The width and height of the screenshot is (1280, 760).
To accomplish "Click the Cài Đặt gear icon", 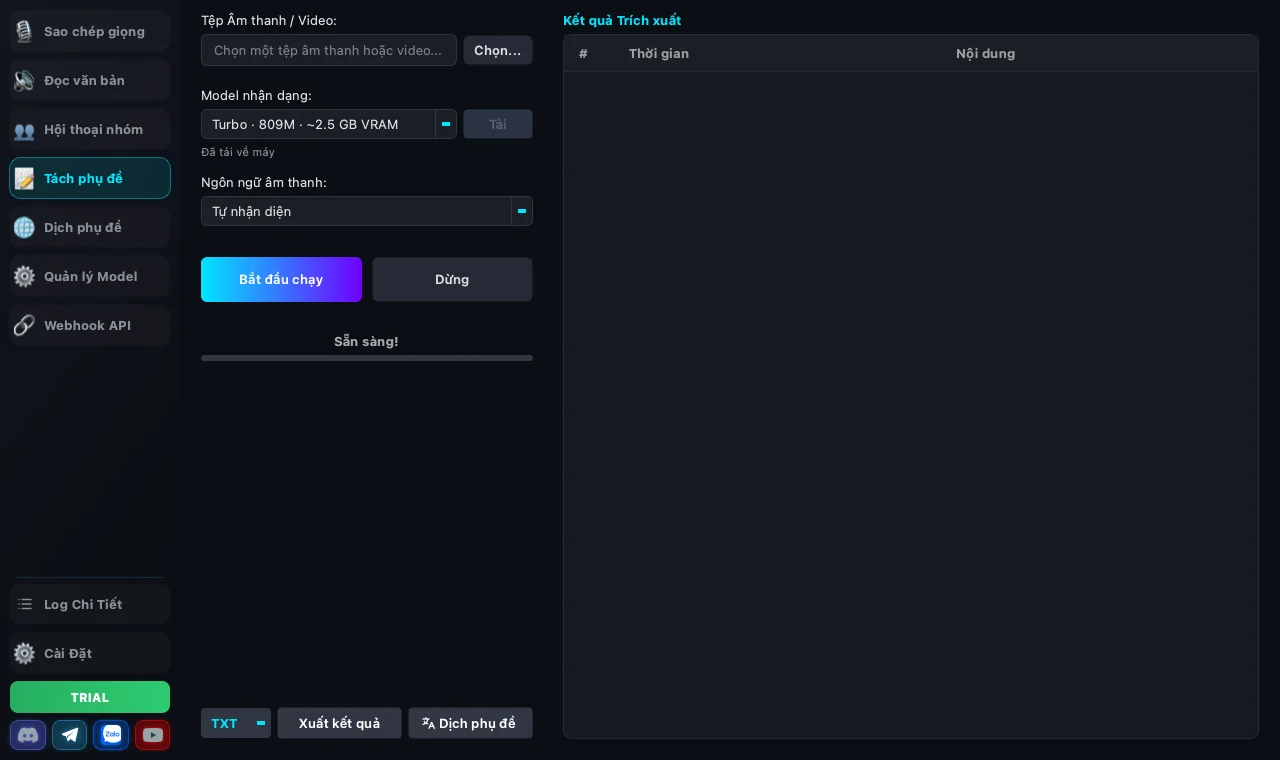I will pyautogui.click(x=24, y=653).
